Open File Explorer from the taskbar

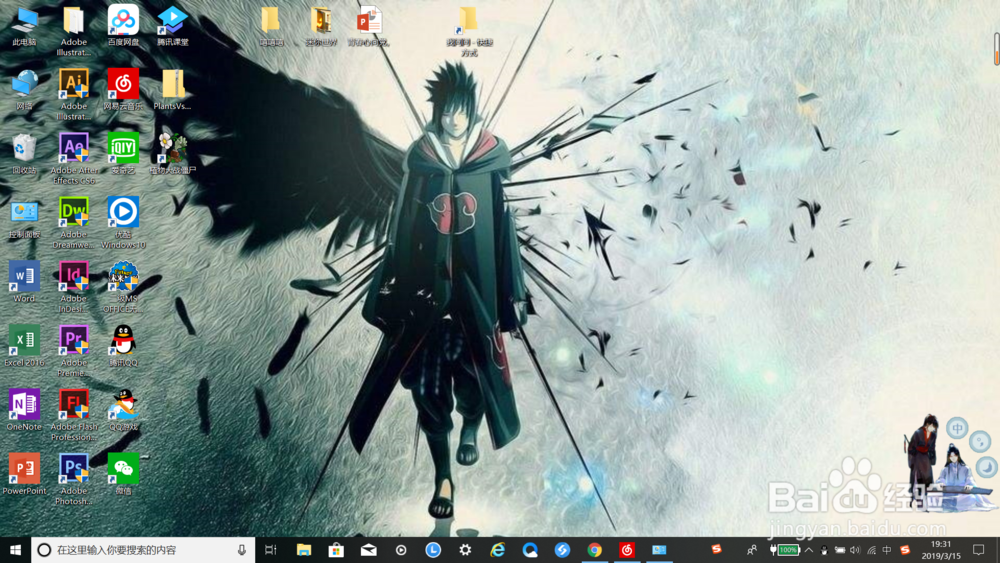click(x=304, y=550)
